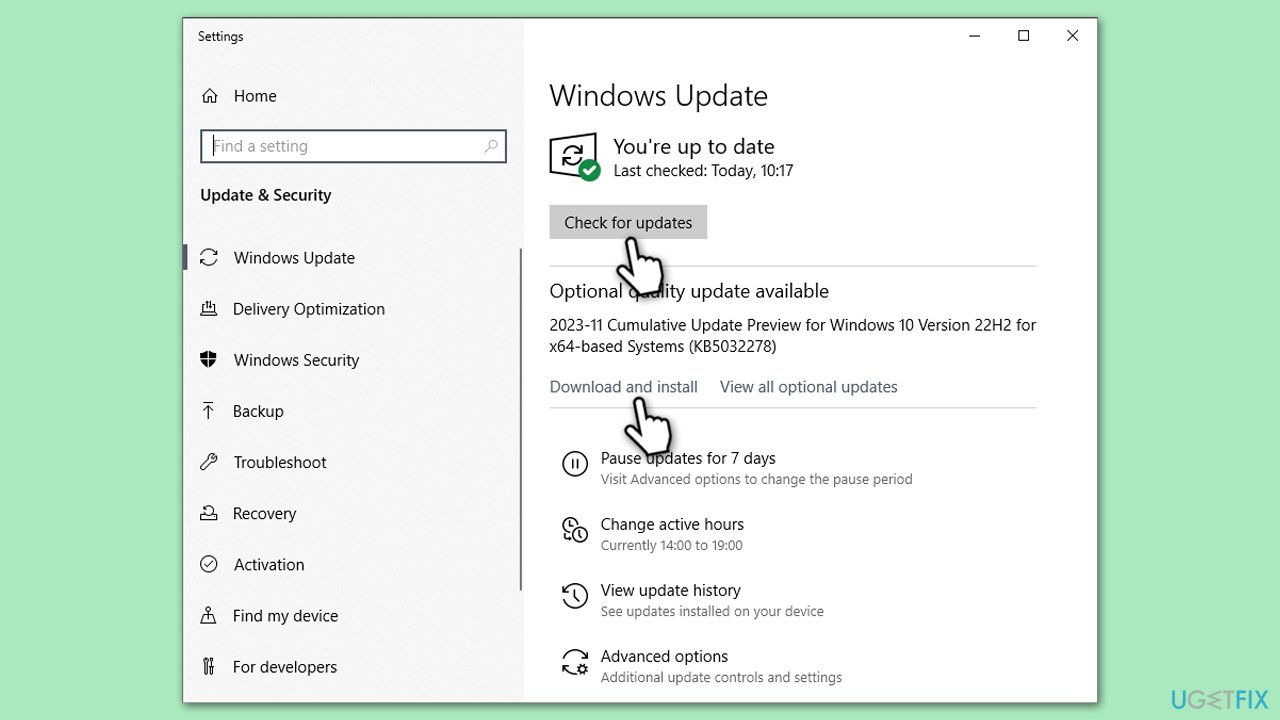Click the Windows Update sync icon in sidebar

pos(209,258)
